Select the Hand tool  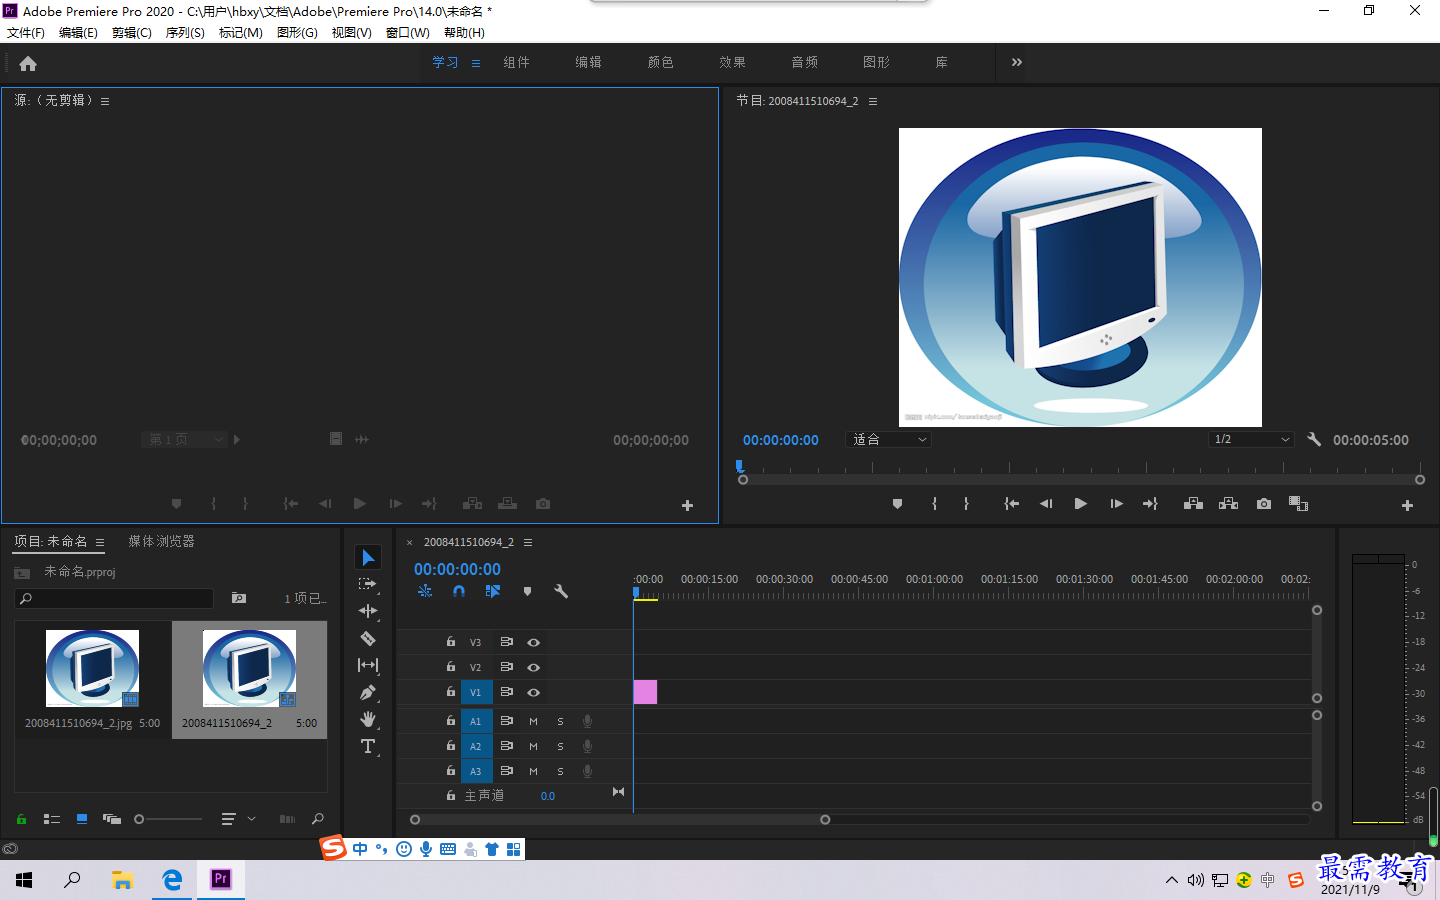[x=368, y=719]
